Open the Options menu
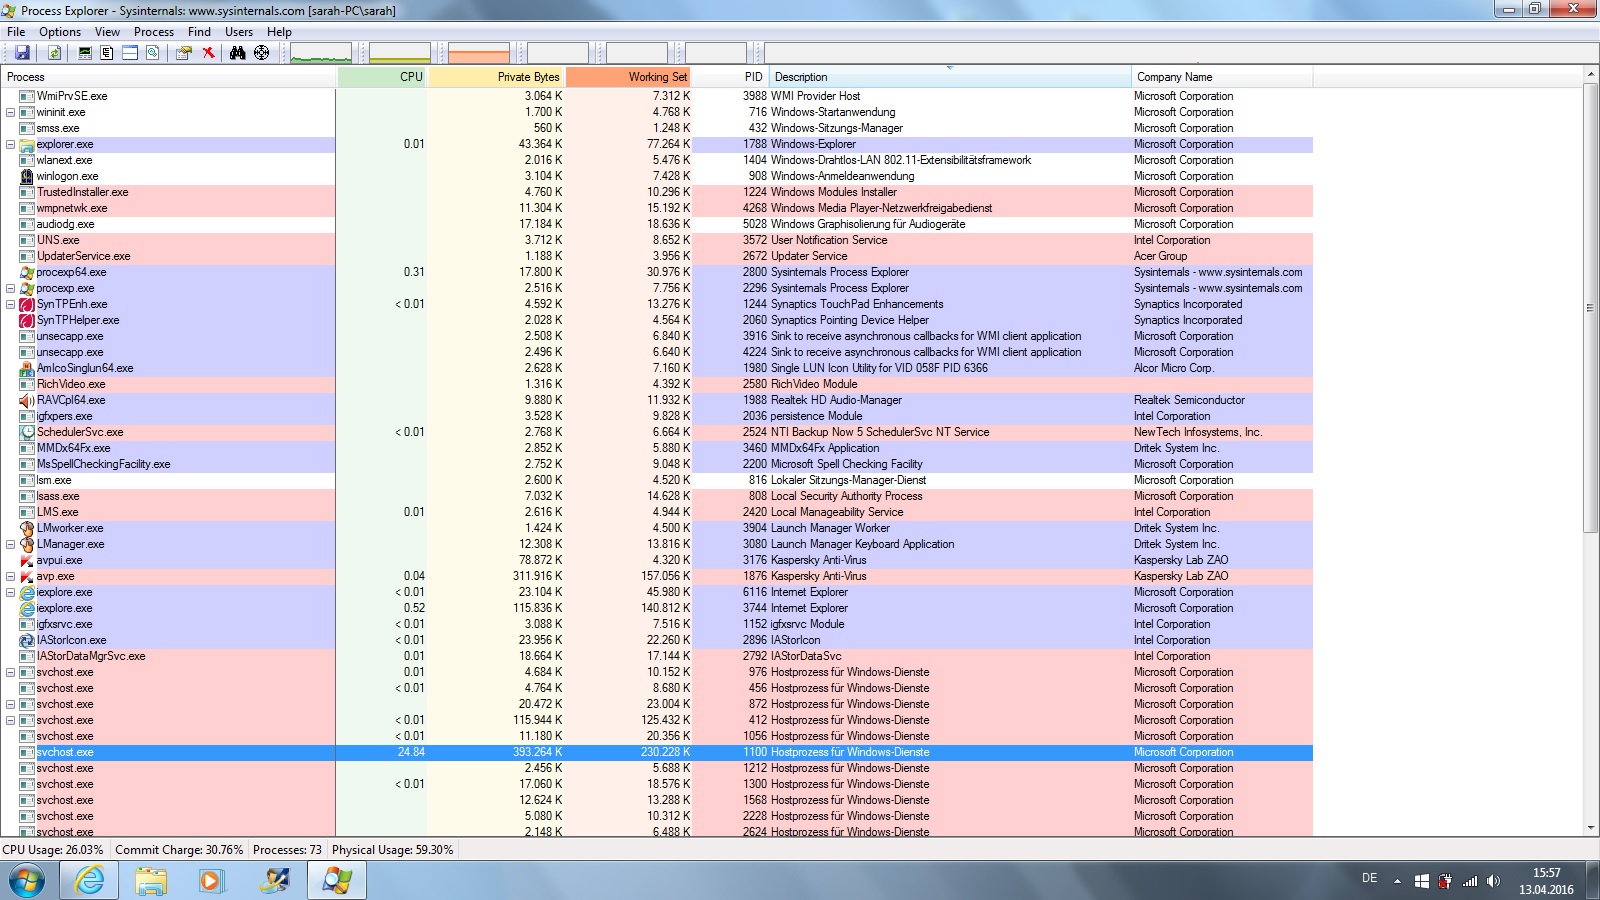This screenshot has height=900, width=1600. click(x=60, y=32)
